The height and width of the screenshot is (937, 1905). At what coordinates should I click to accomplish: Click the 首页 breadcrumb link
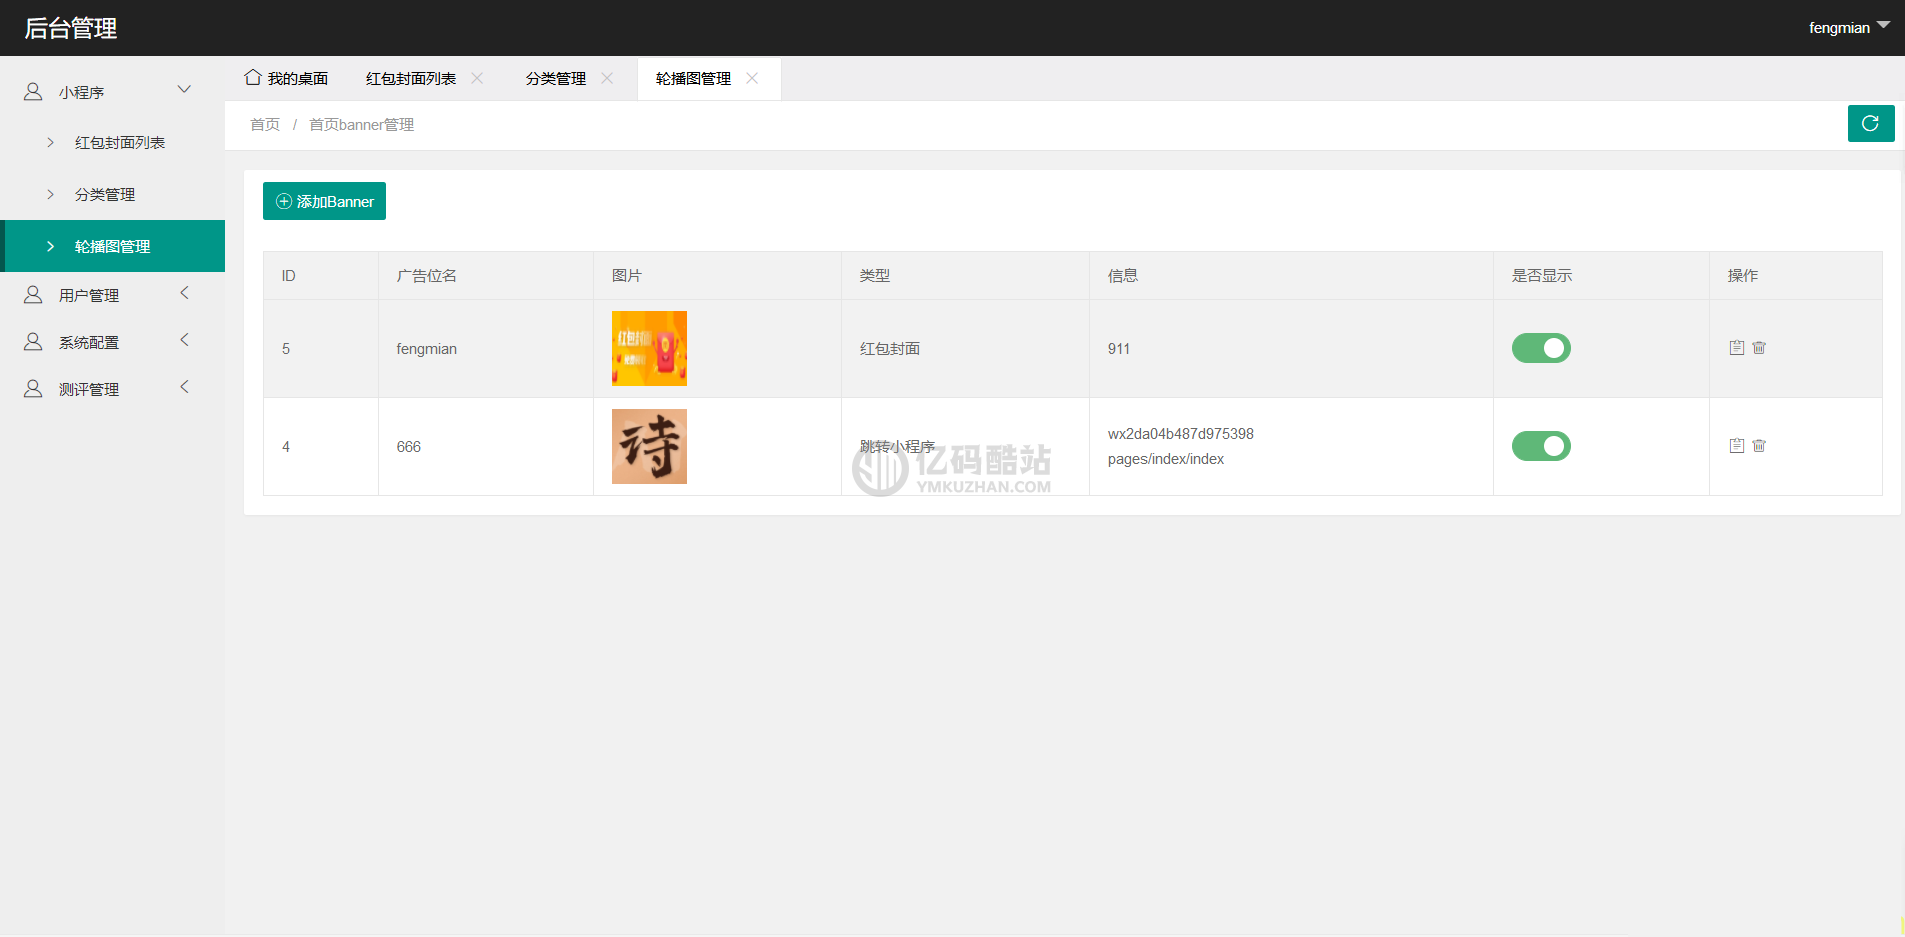click(265, 124)
